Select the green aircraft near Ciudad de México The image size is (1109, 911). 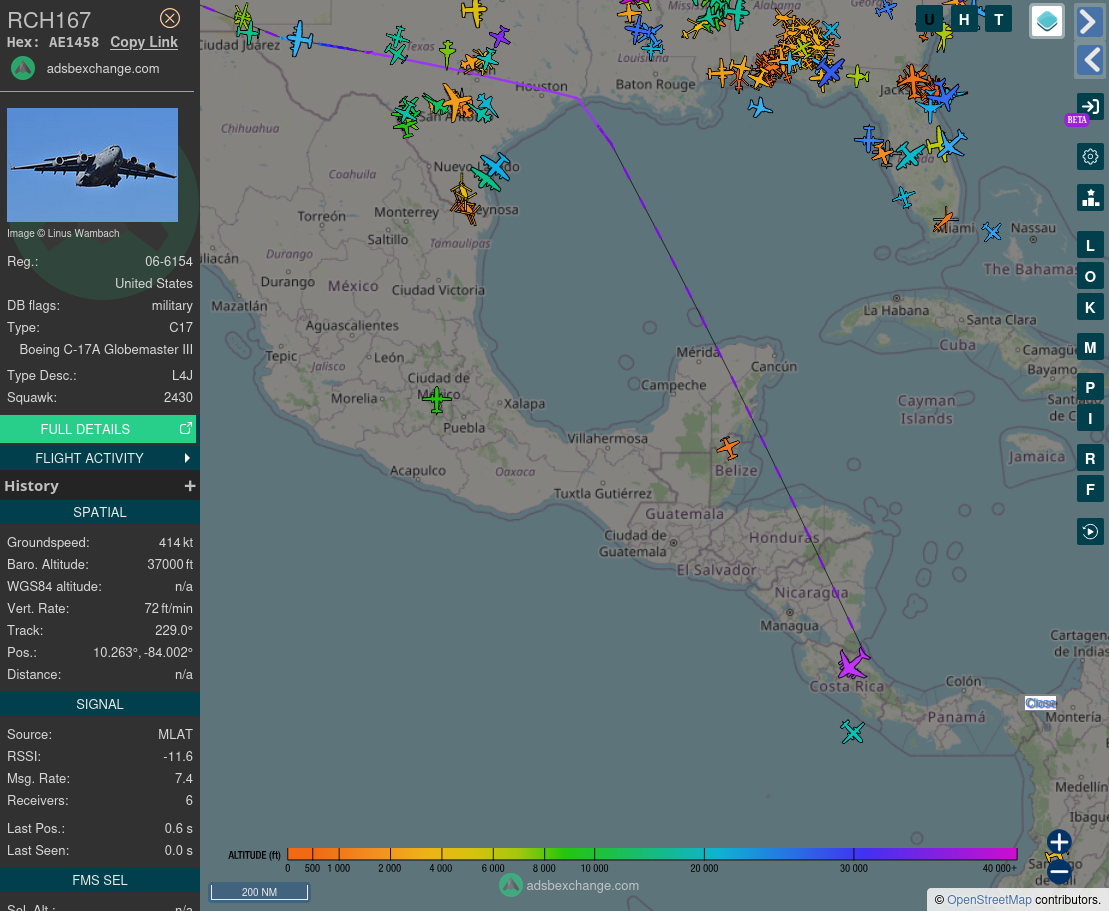[436, 400]
